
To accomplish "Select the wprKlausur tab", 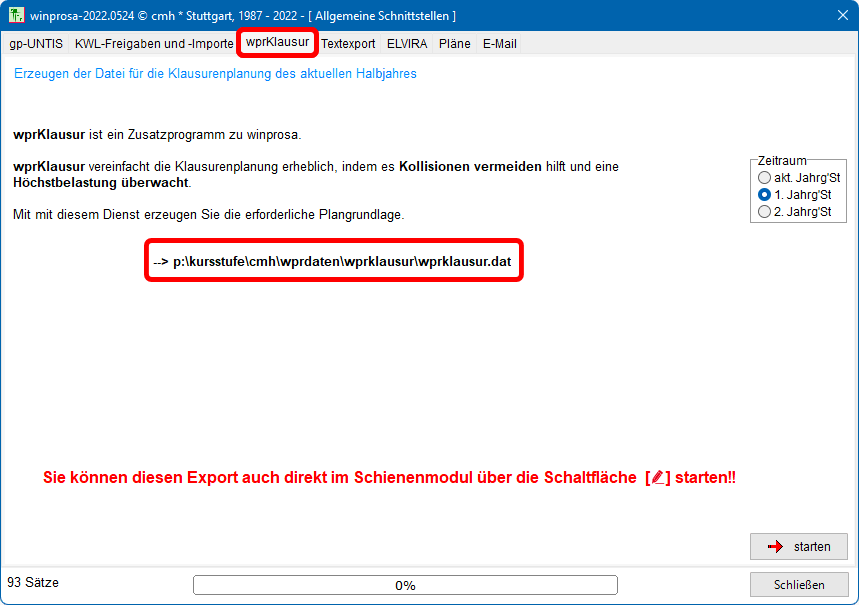I will (x=277, y=42).
